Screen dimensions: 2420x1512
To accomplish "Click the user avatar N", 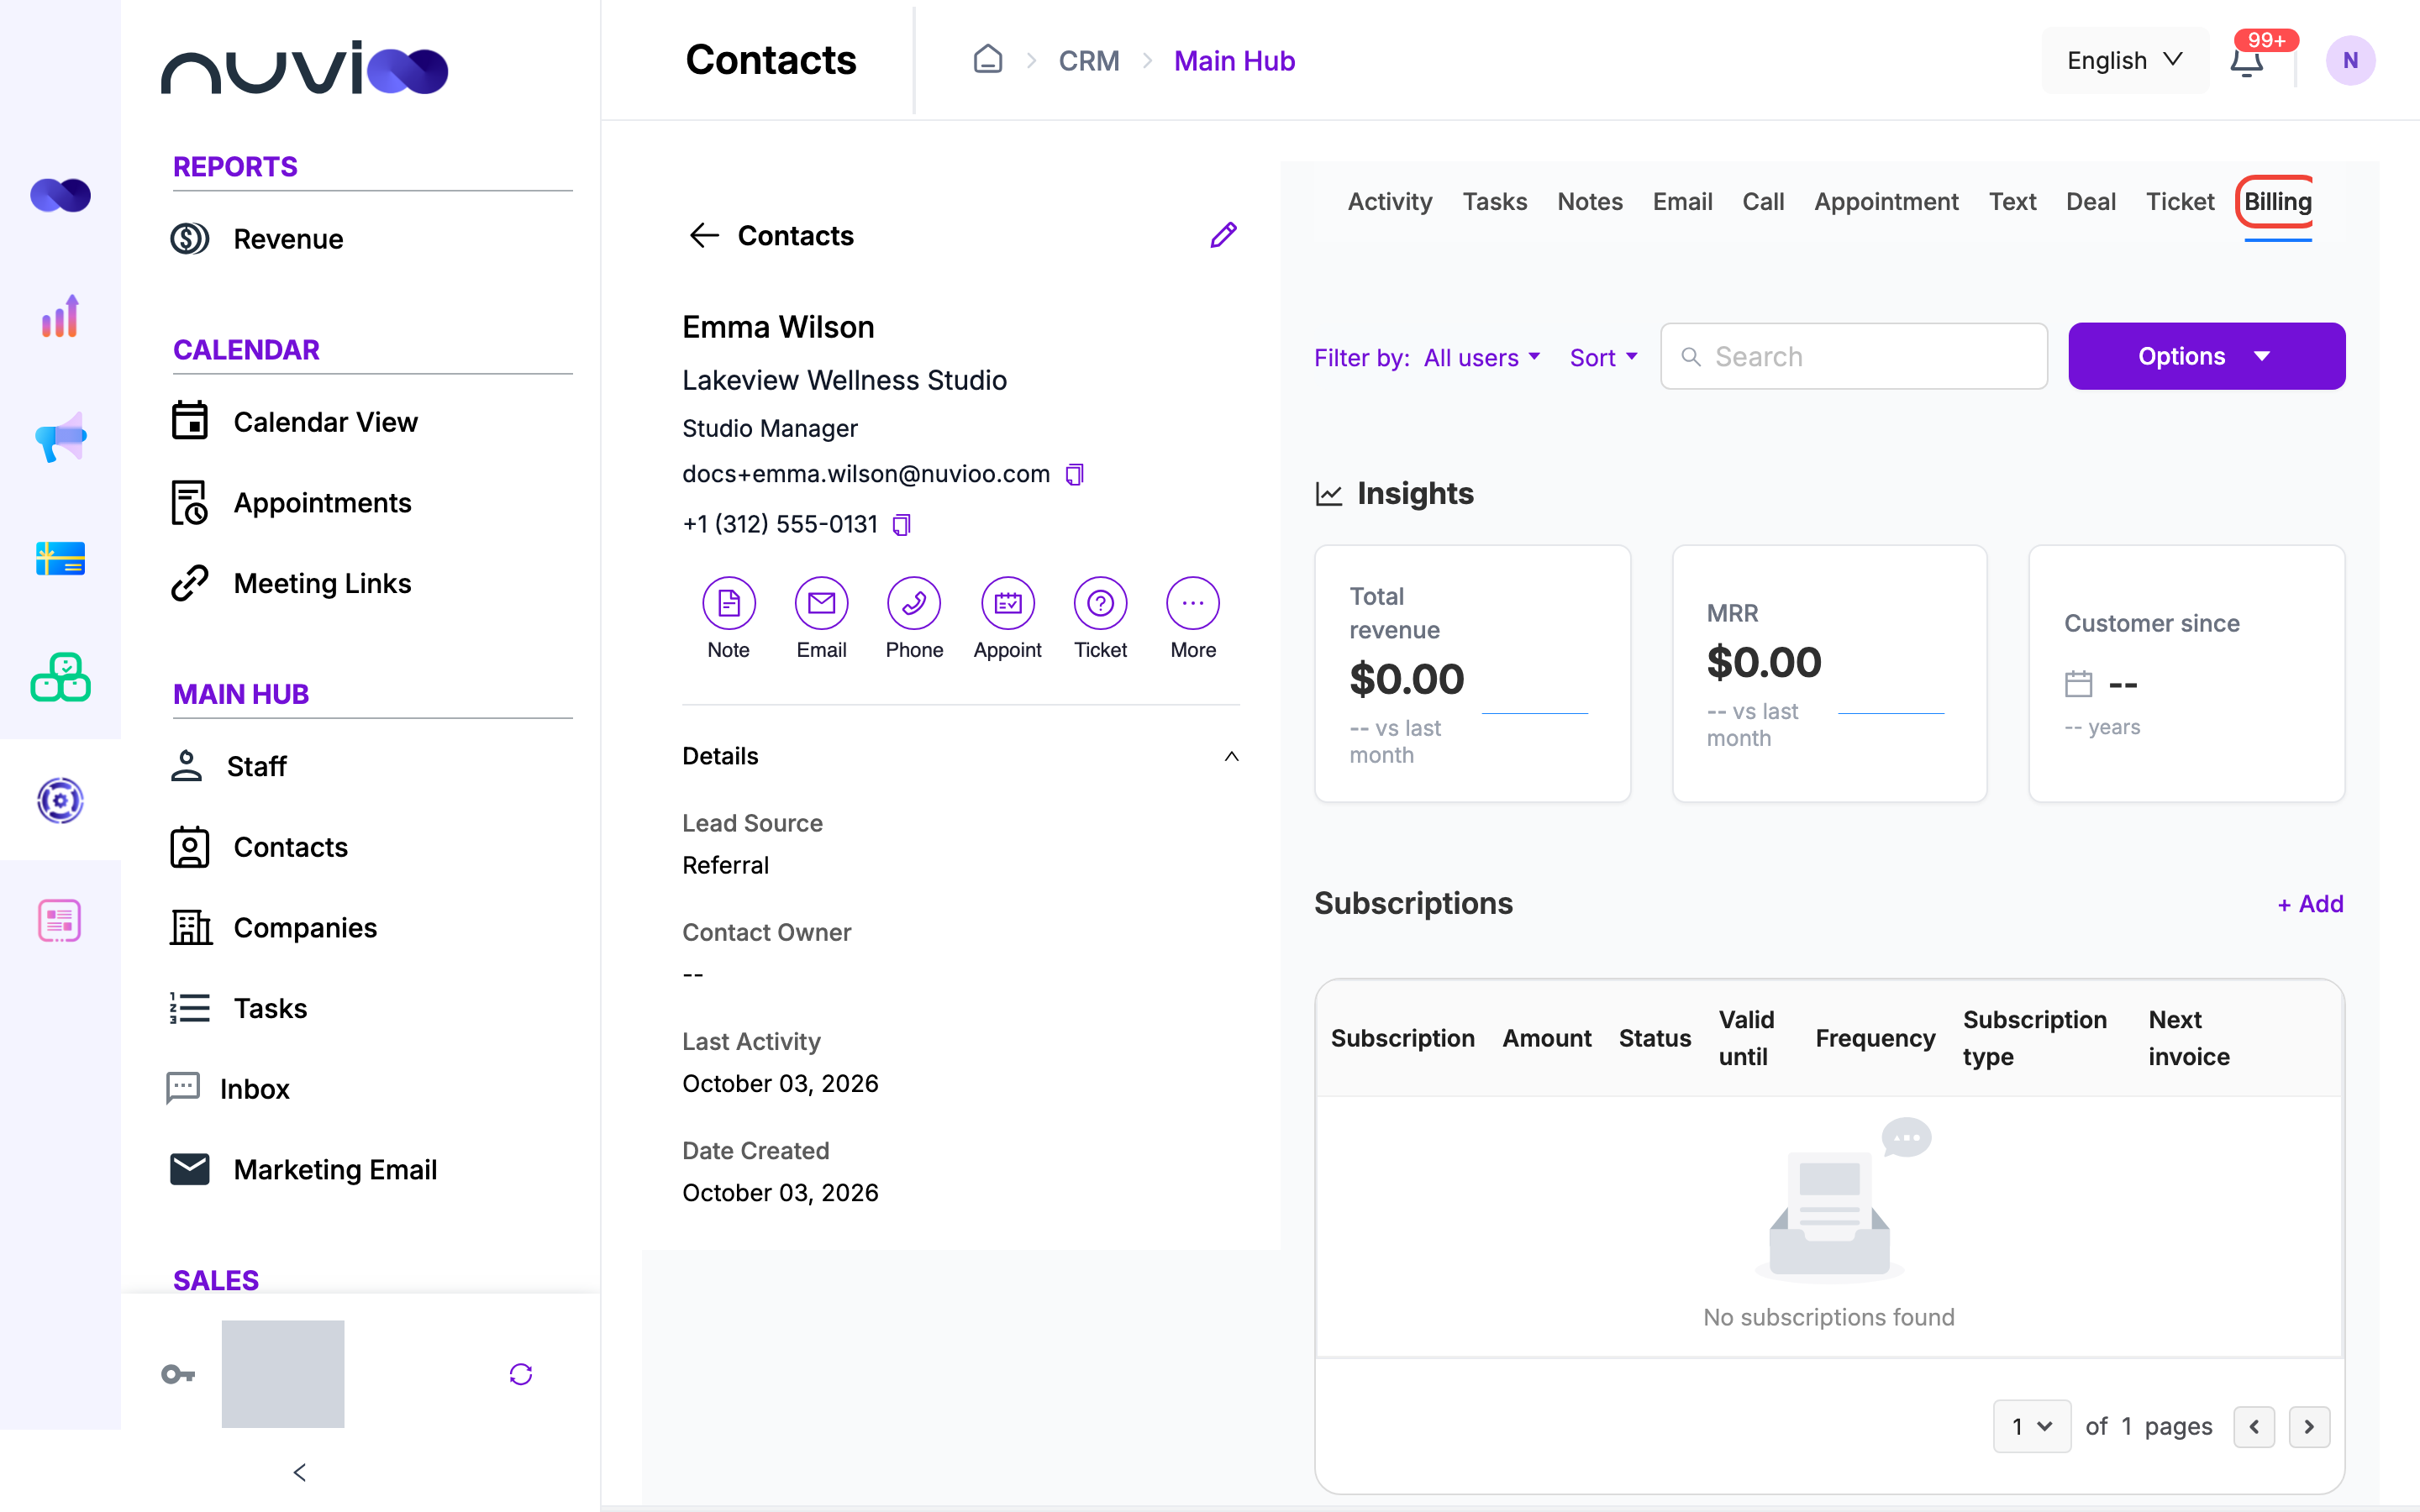I will point(2350,61).
